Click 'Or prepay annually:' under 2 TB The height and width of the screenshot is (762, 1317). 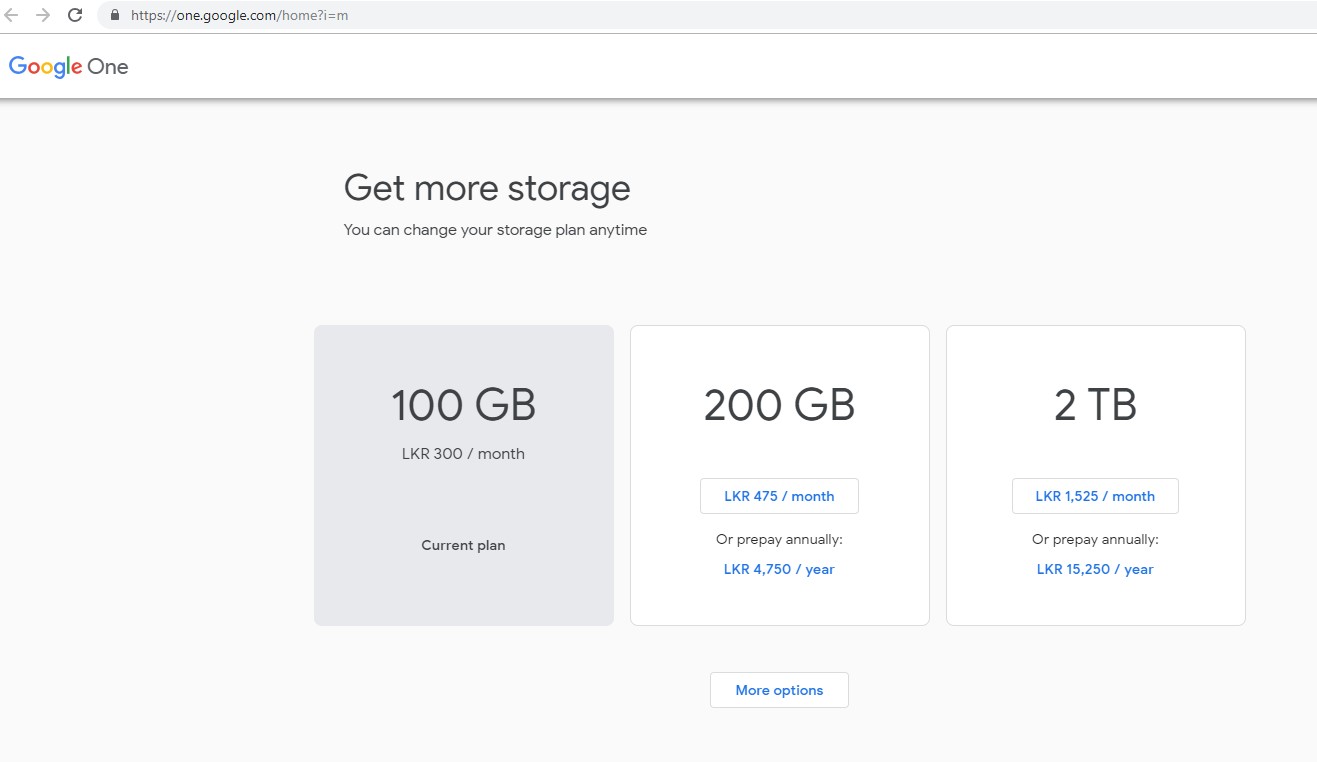click(x=1095, y=539)
